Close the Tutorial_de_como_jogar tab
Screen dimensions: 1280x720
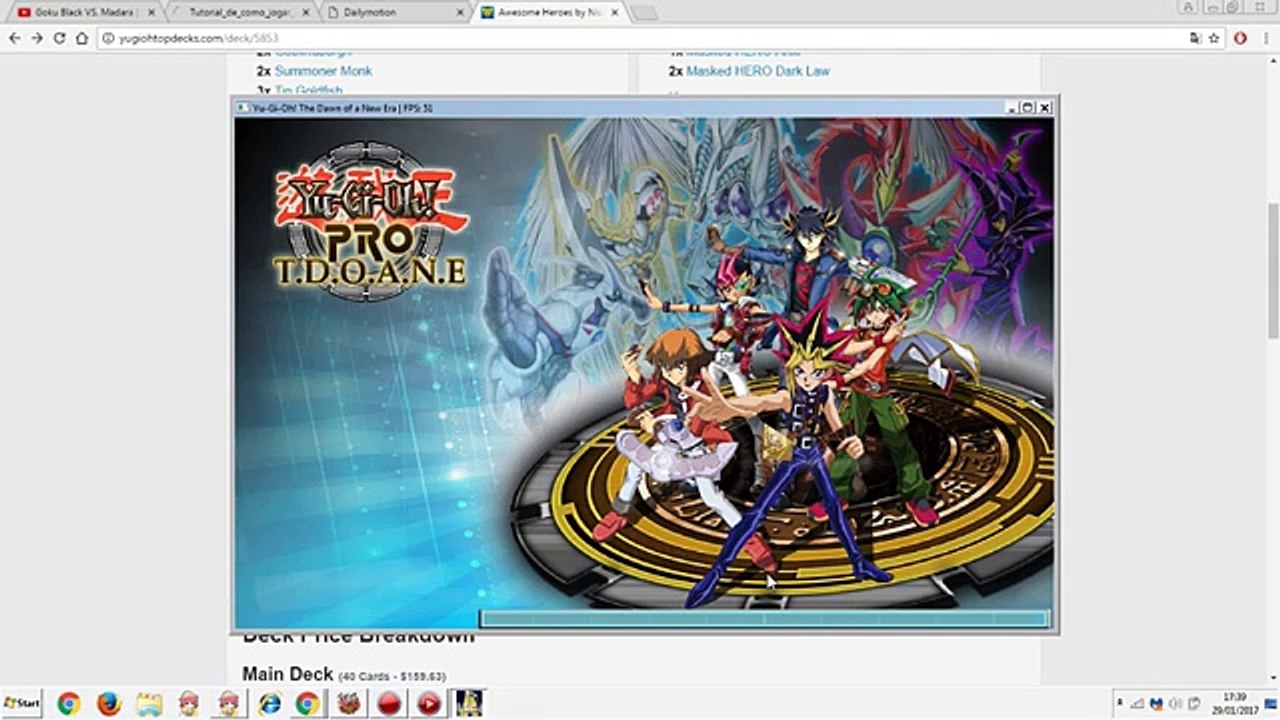coord(306,13)
